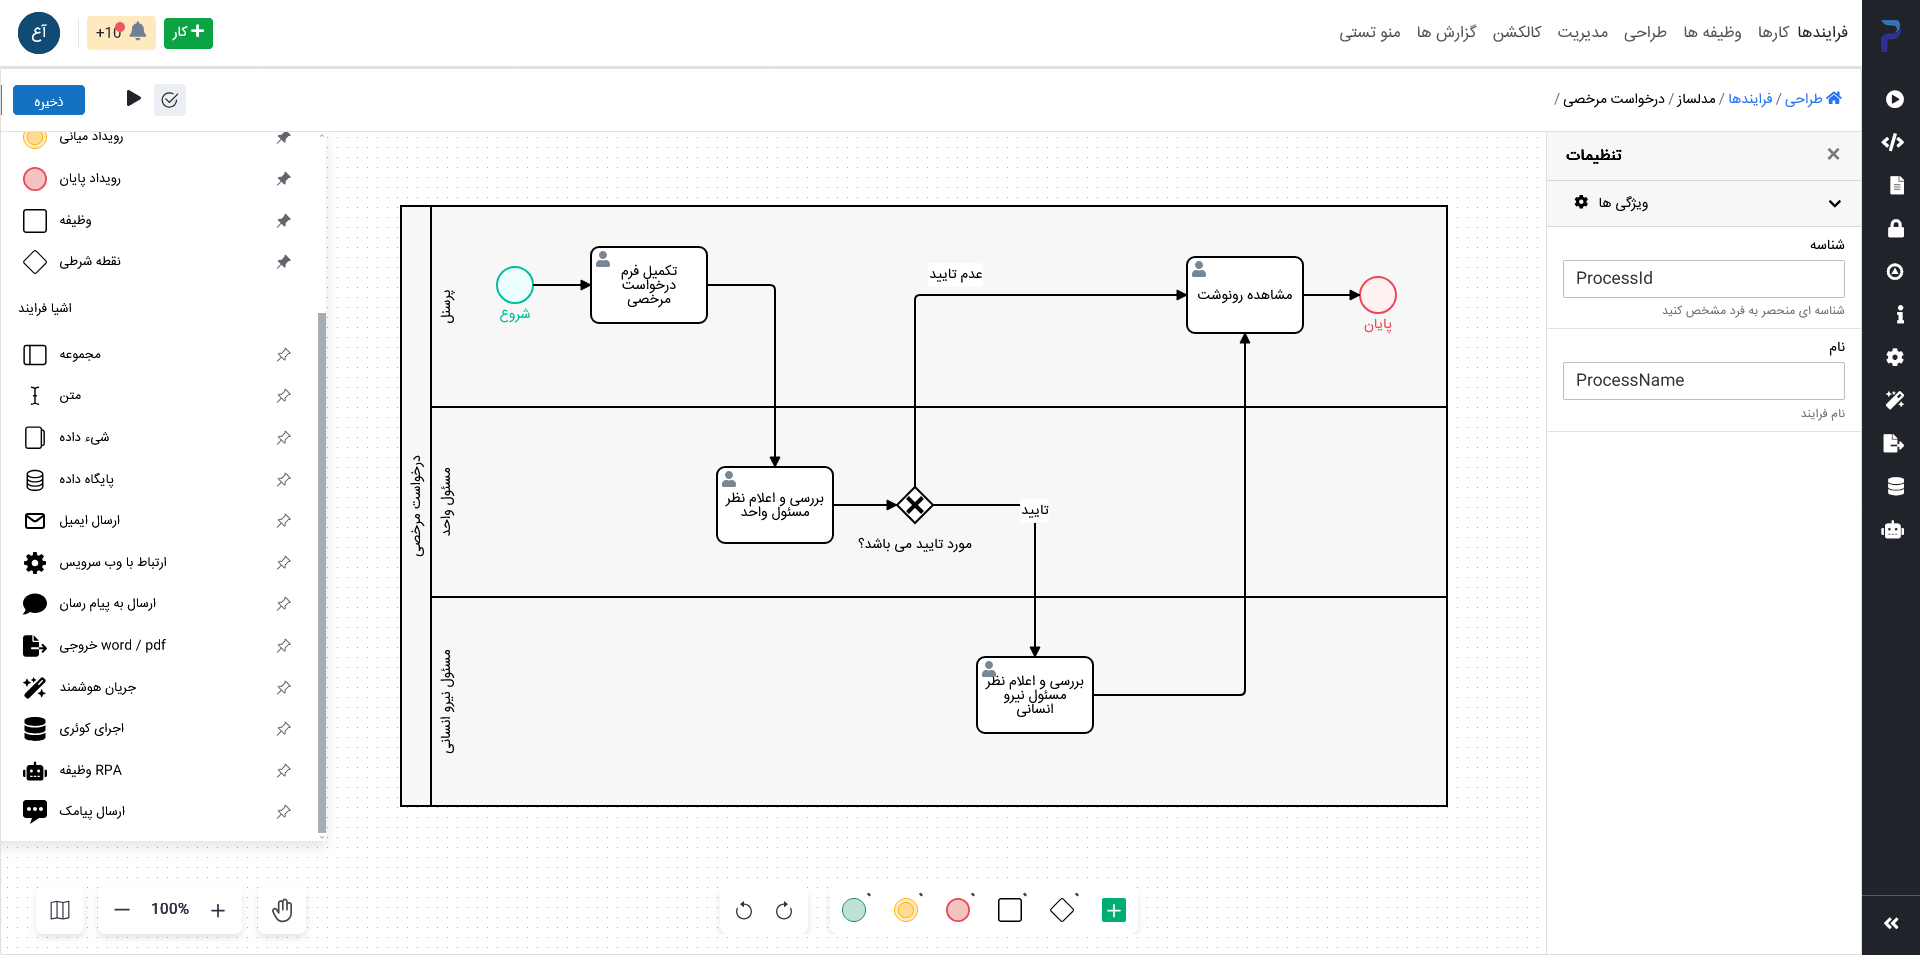Open the گزارش ها menu

pyautogui.click(x=1446, y=32)
